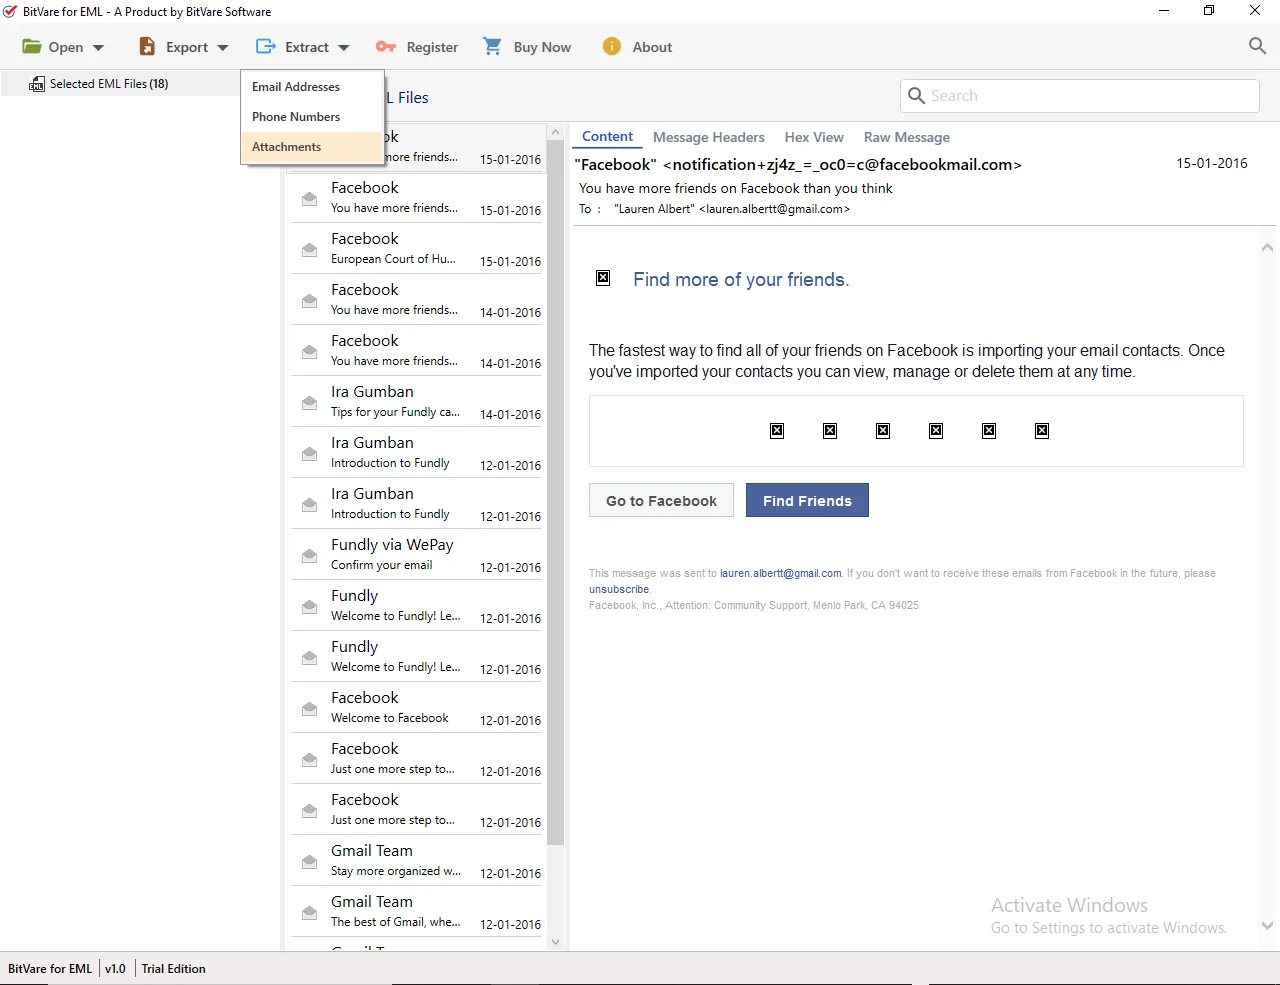Click the magnifier icon at toolbar right

1257,46
